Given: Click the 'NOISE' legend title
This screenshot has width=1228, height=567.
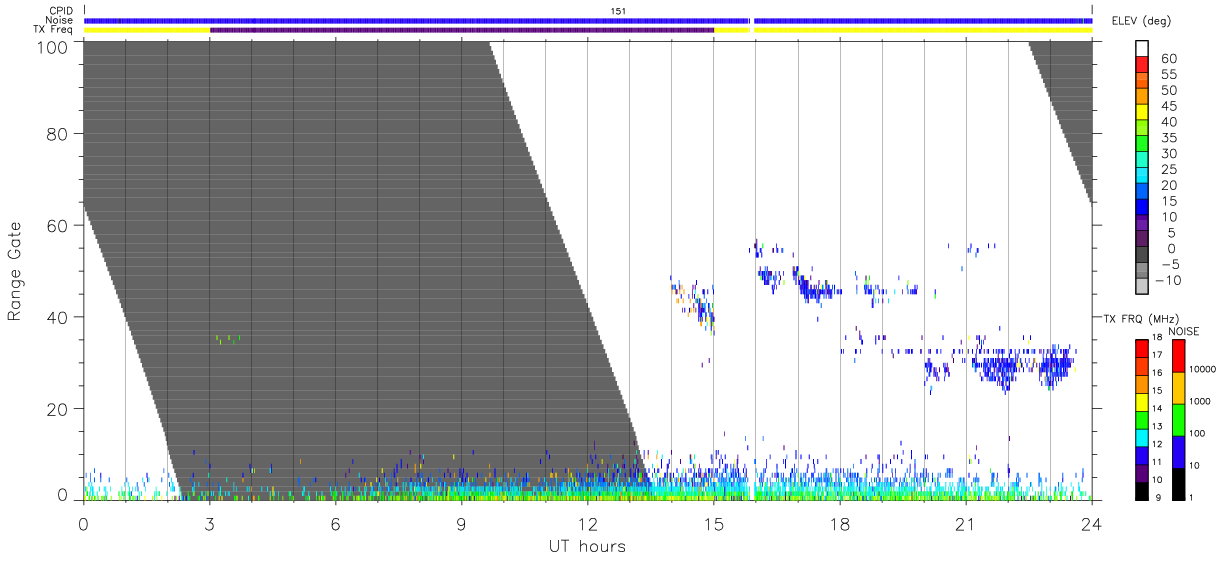Looking at the screenshot, I should pyautogui.click(x=1184, y=331).
